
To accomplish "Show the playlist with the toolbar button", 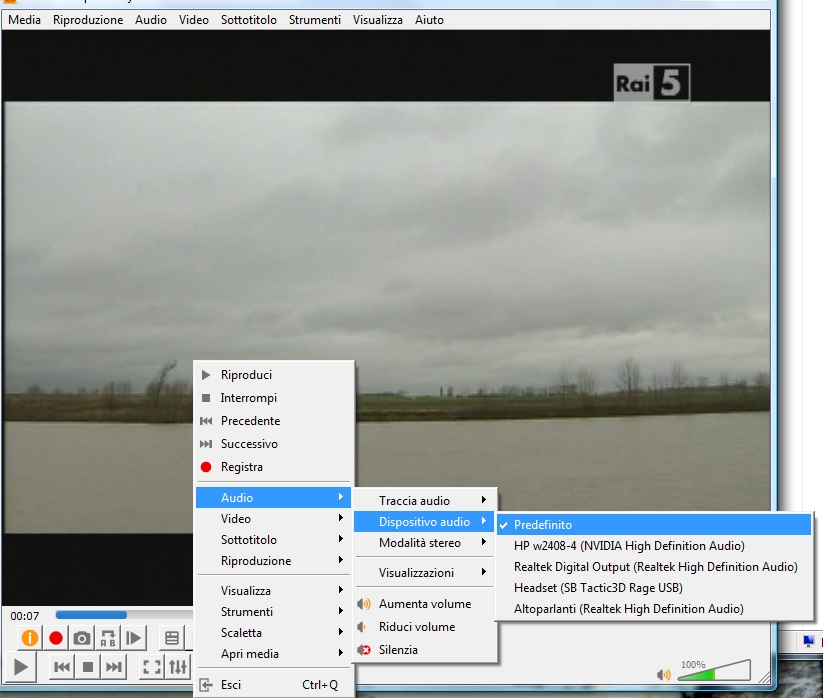I will [172, 638].
